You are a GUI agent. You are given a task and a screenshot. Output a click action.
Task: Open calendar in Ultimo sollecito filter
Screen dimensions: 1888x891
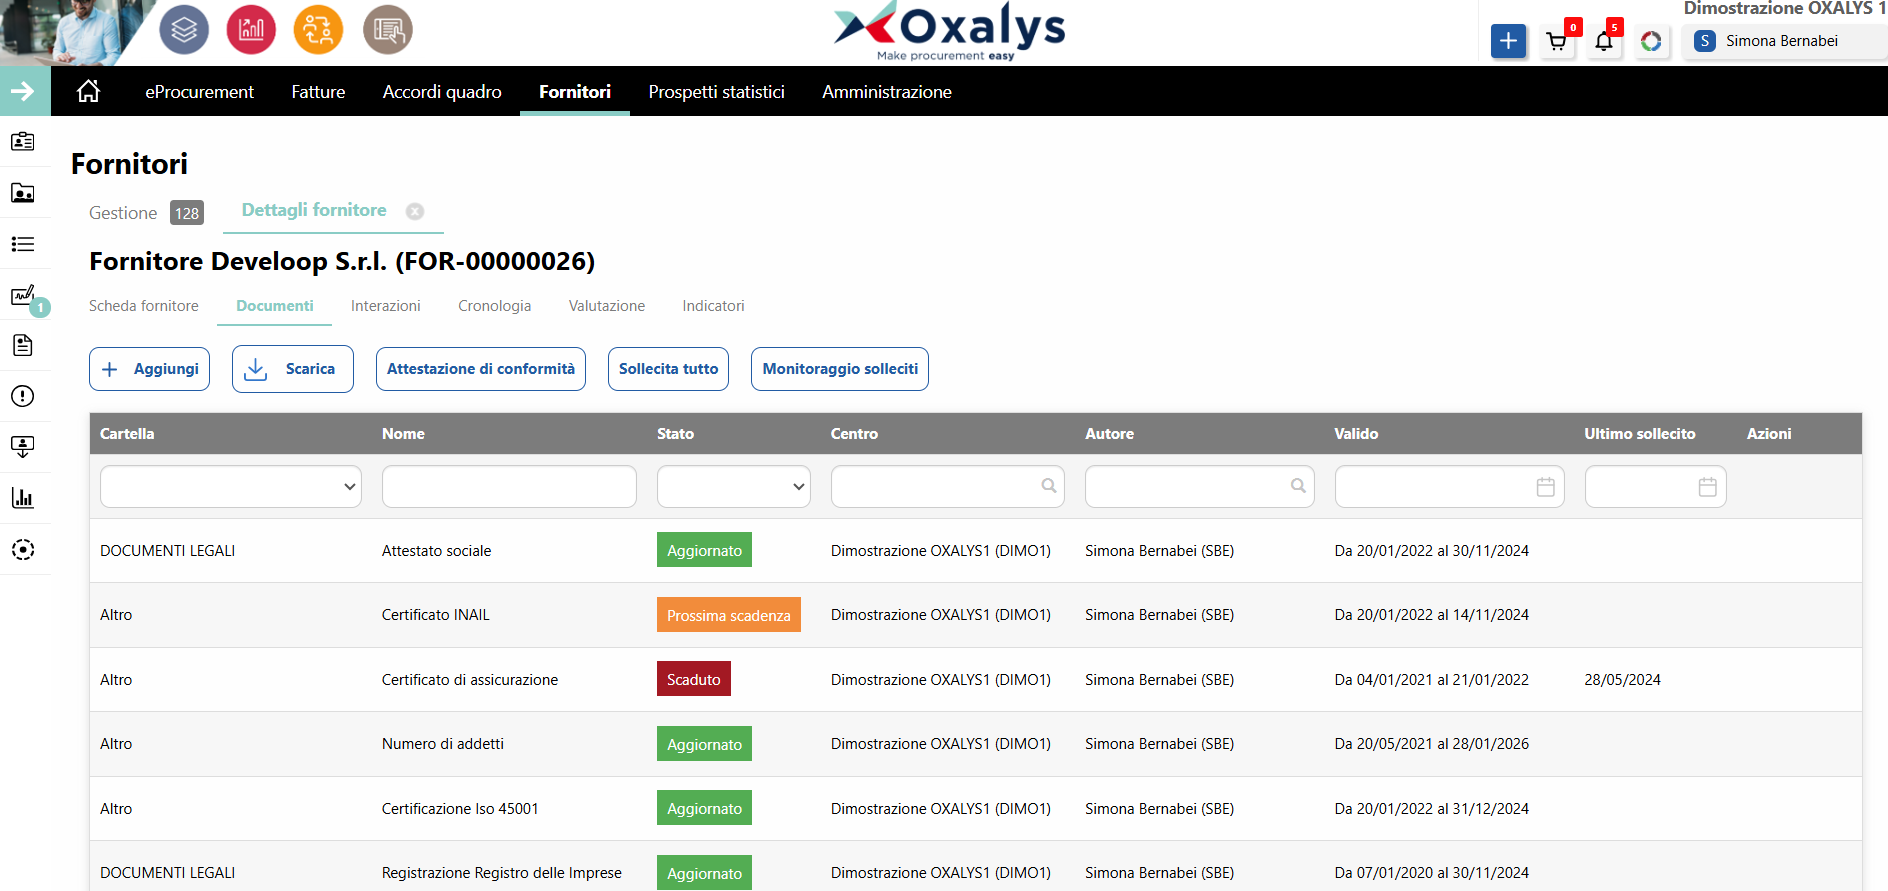1707,487
